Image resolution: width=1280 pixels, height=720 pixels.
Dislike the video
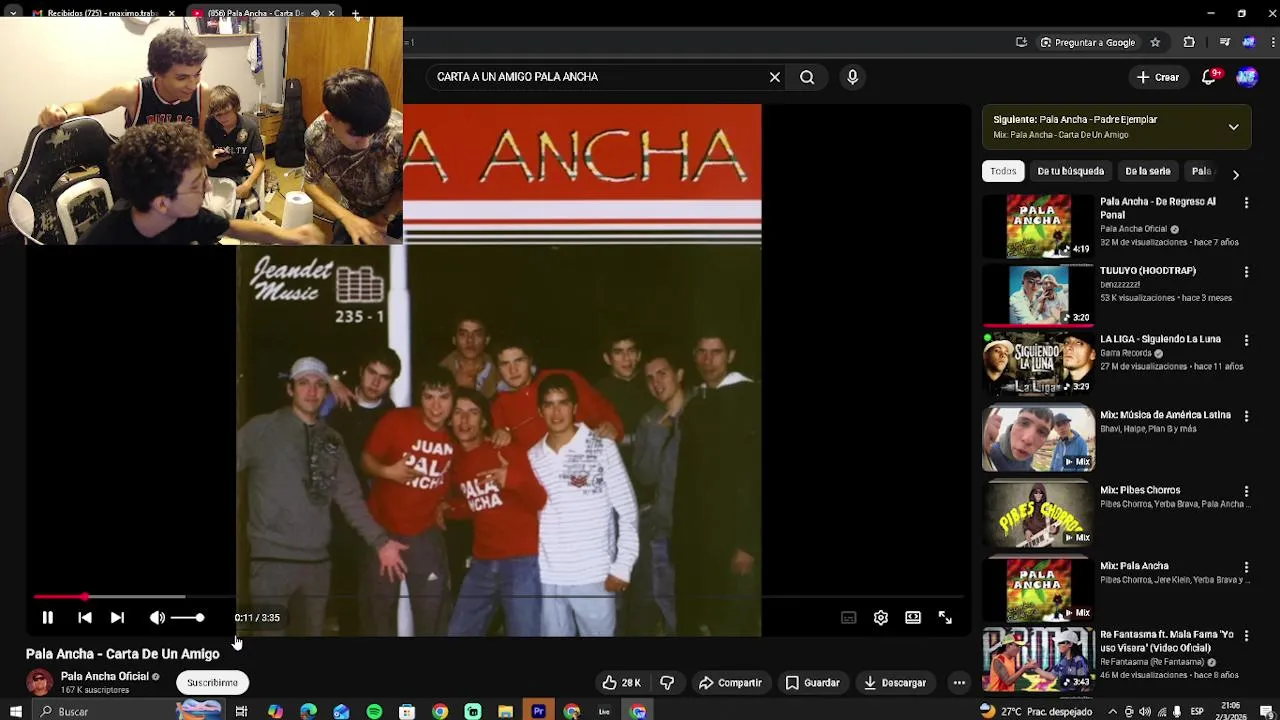667,683
